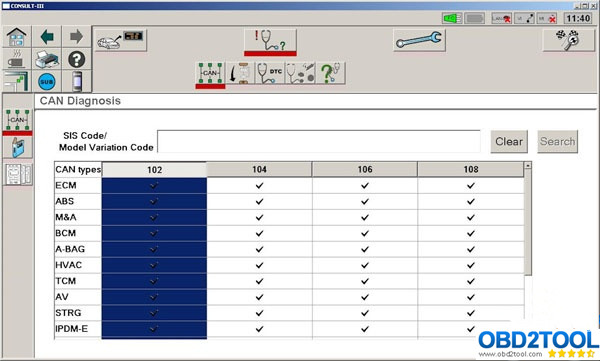Click the grey Forward arrow
600x361 pixels.
77,37
